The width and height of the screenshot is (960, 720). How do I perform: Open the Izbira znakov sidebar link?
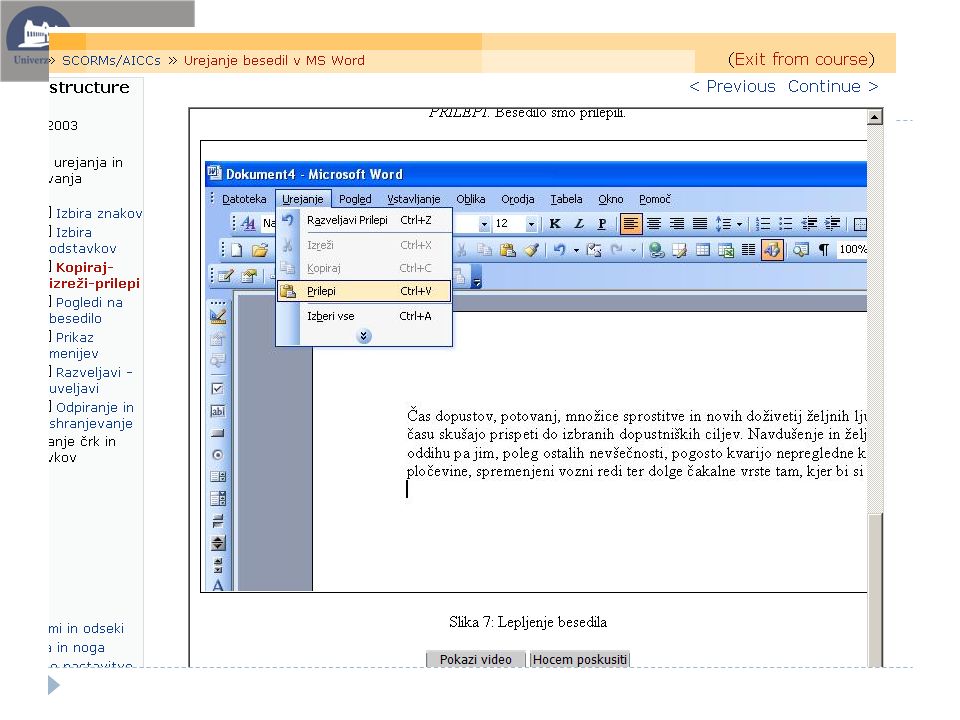(99, 213)
